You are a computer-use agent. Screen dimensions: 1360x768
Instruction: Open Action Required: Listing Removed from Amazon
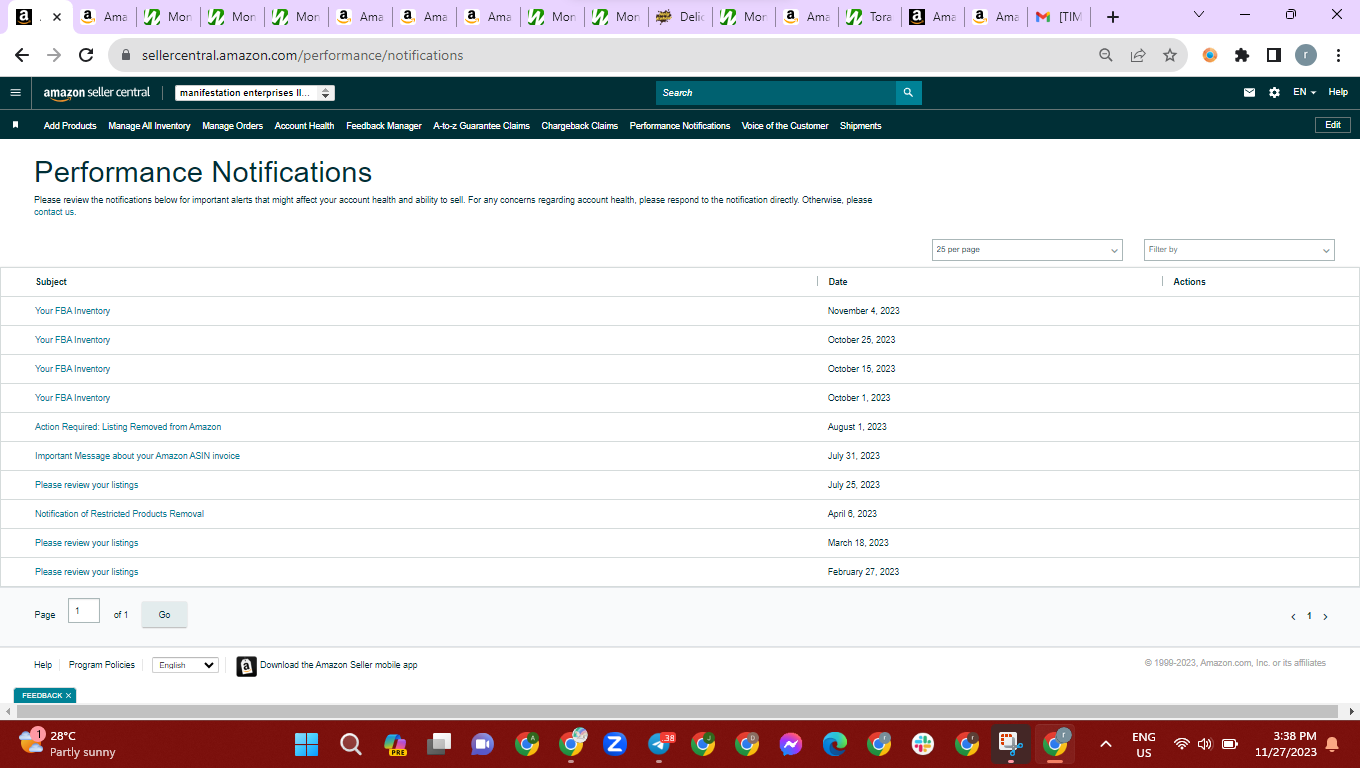pyautogui.click(x=128, y=427)
